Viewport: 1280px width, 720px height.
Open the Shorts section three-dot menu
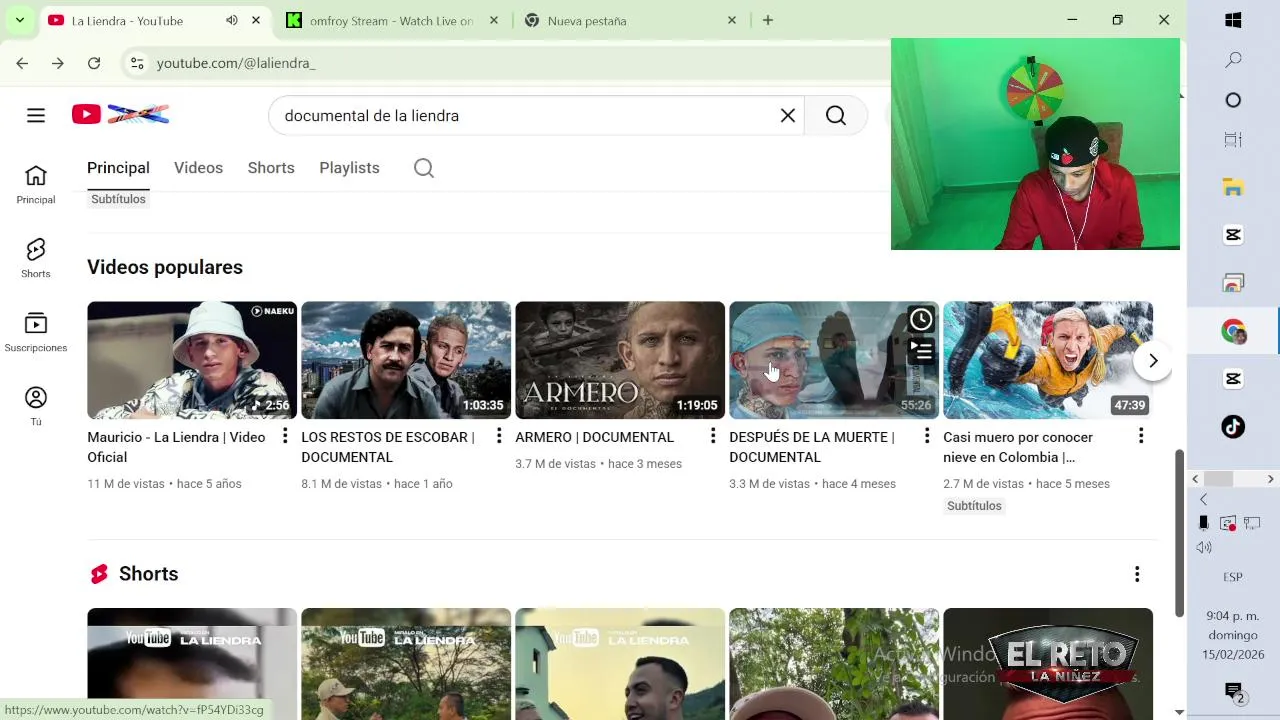coord(1137,574)
